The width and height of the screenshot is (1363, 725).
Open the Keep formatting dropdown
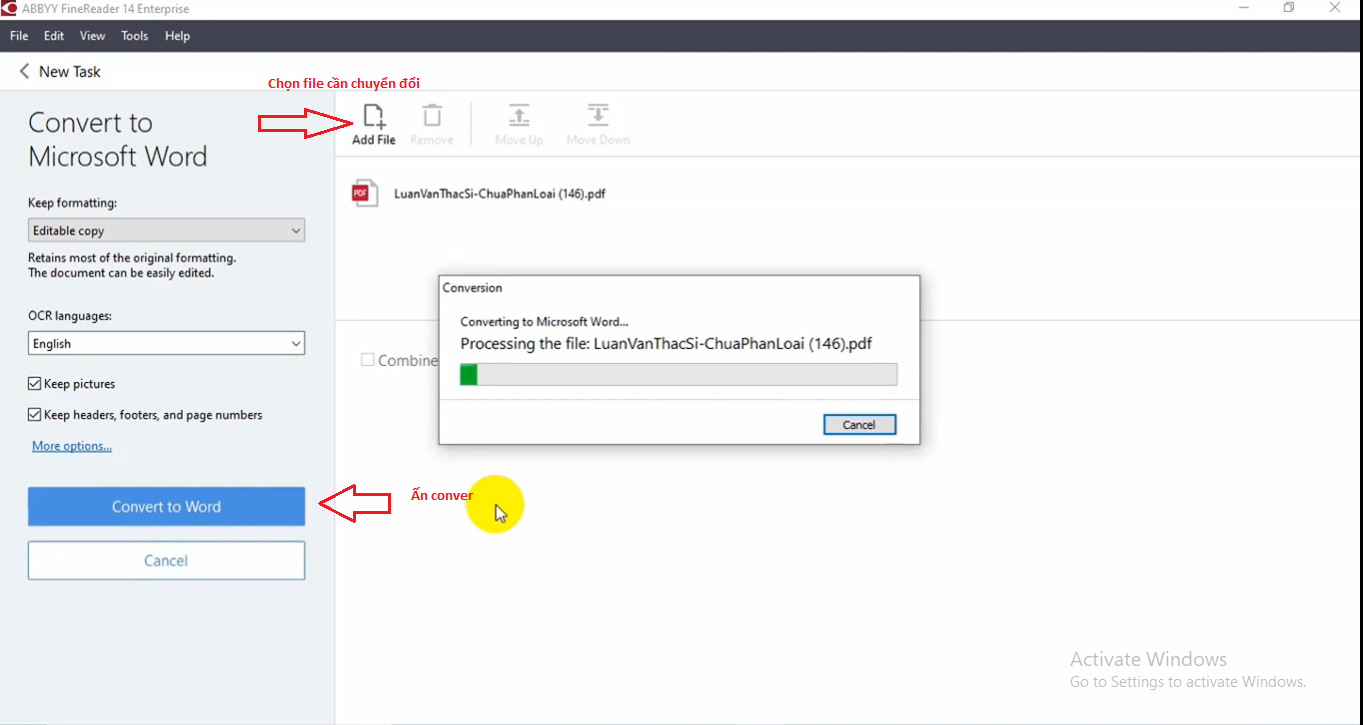coord(166,231)
